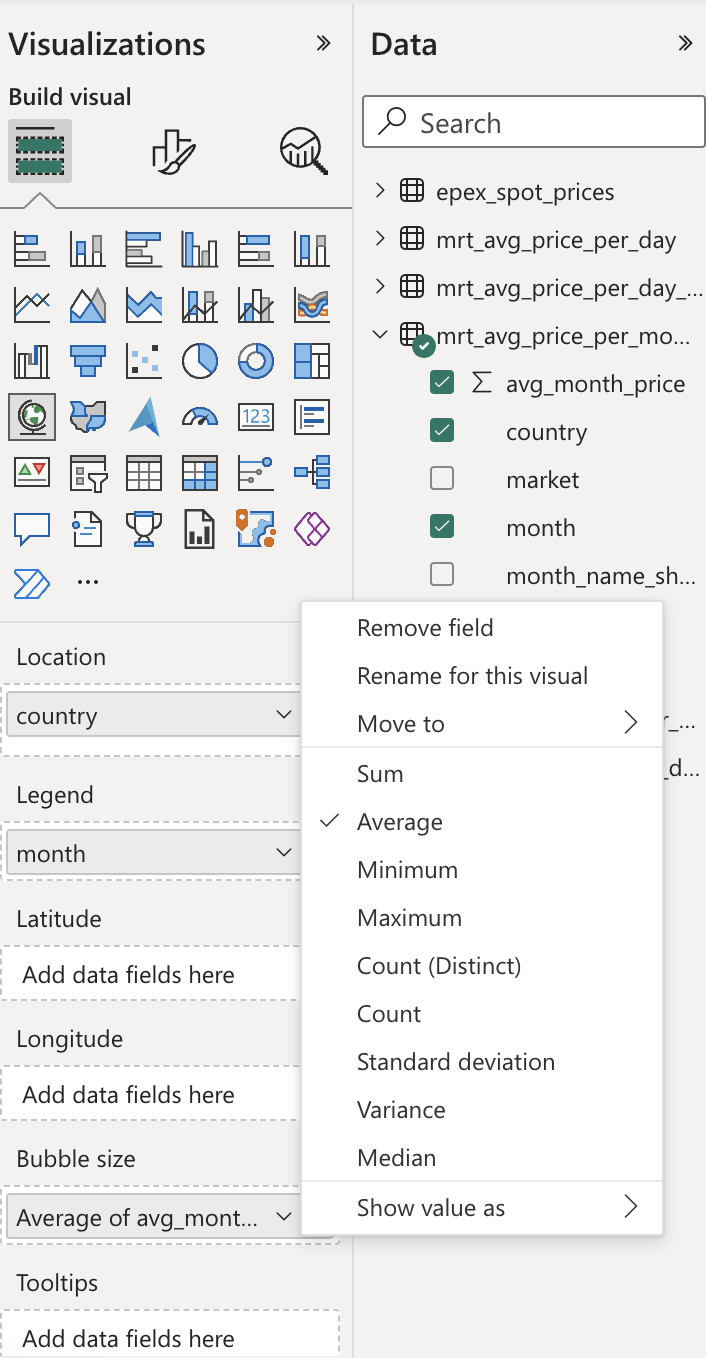Uncheck the month field
Viewport: 706px width, 1358px height.
pyautogui.click(x=442, y=527)
